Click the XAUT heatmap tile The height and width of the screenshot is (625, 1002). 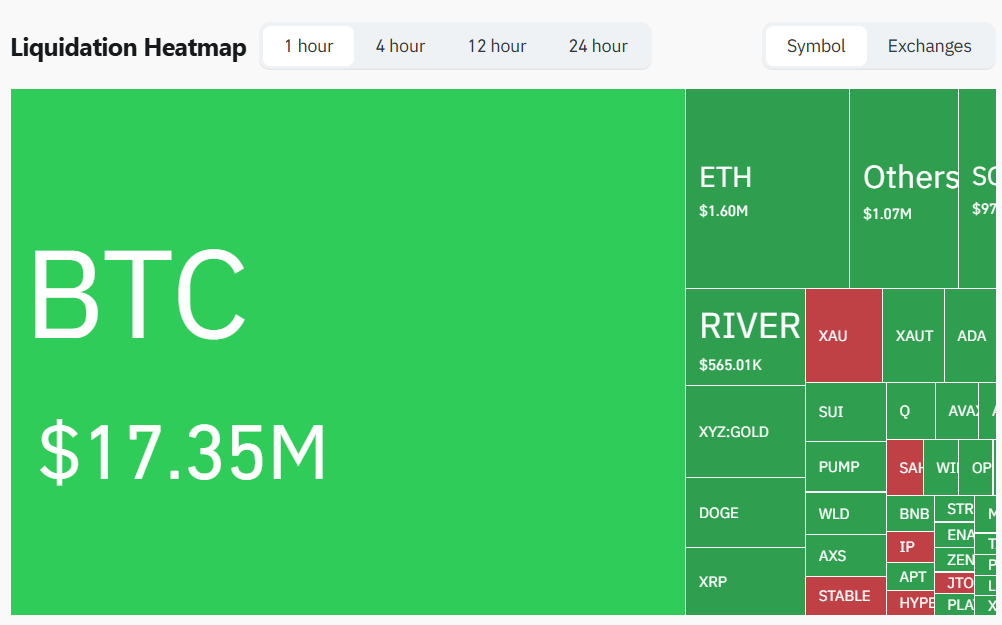pos(913,336)
